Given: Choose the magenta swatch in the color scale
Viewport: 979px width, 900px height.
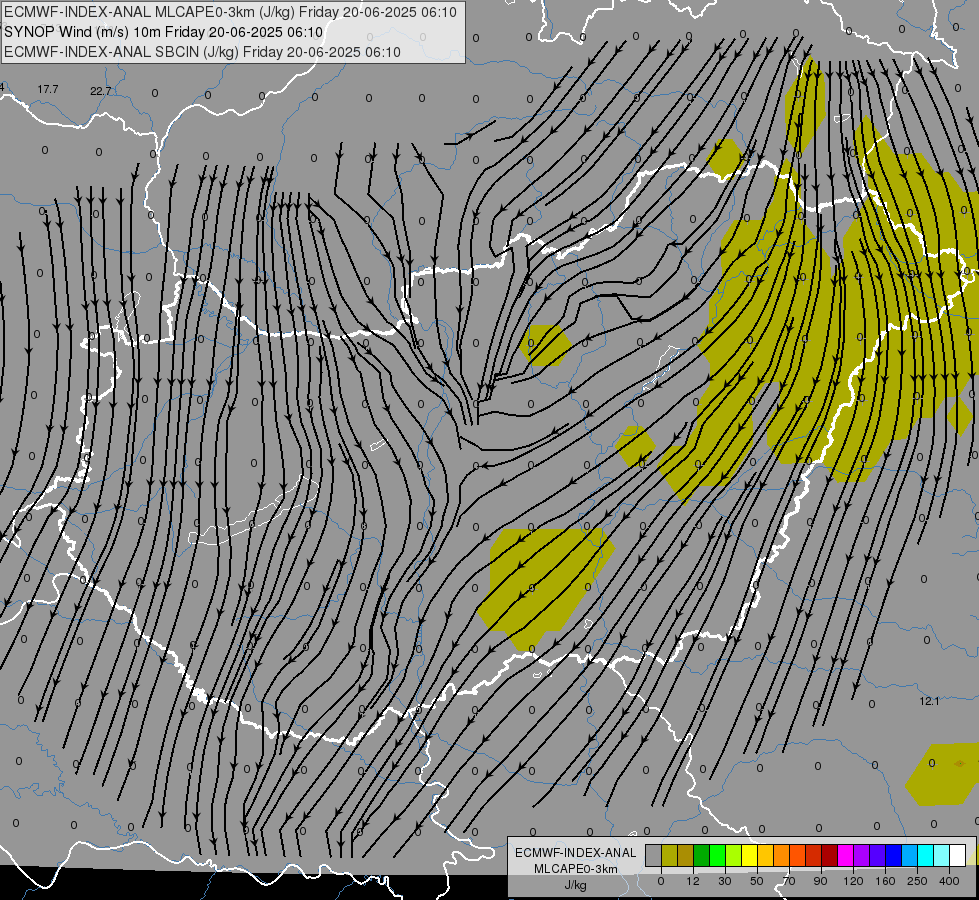Looking at the screenshot, I should tap(845, 855).
